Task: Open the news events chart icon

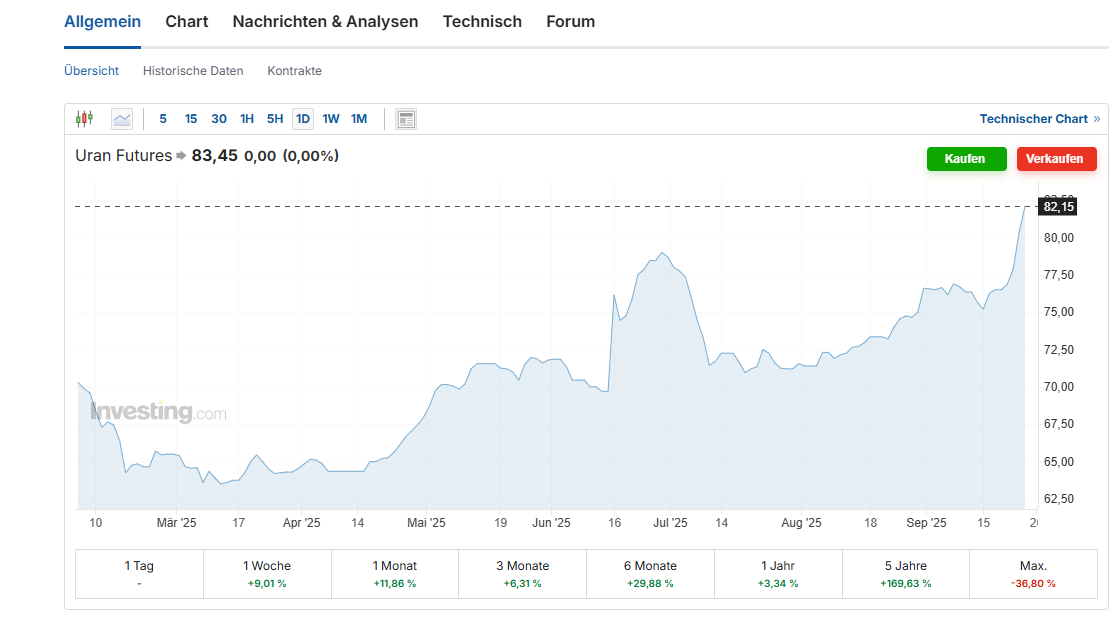Action: coord(405,118)
